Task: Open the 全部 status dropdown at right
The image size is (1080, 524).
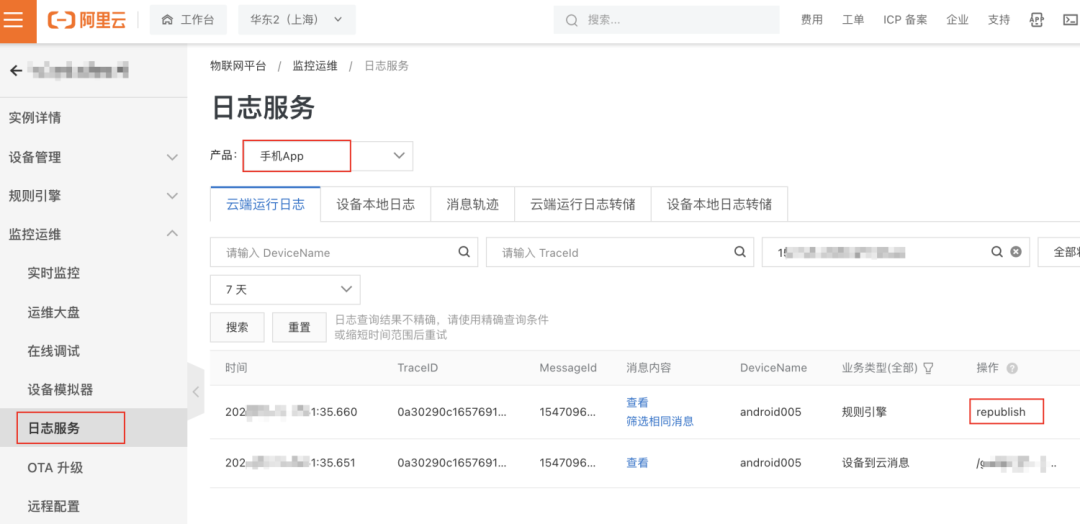Action: click(x=1059, y=252)
